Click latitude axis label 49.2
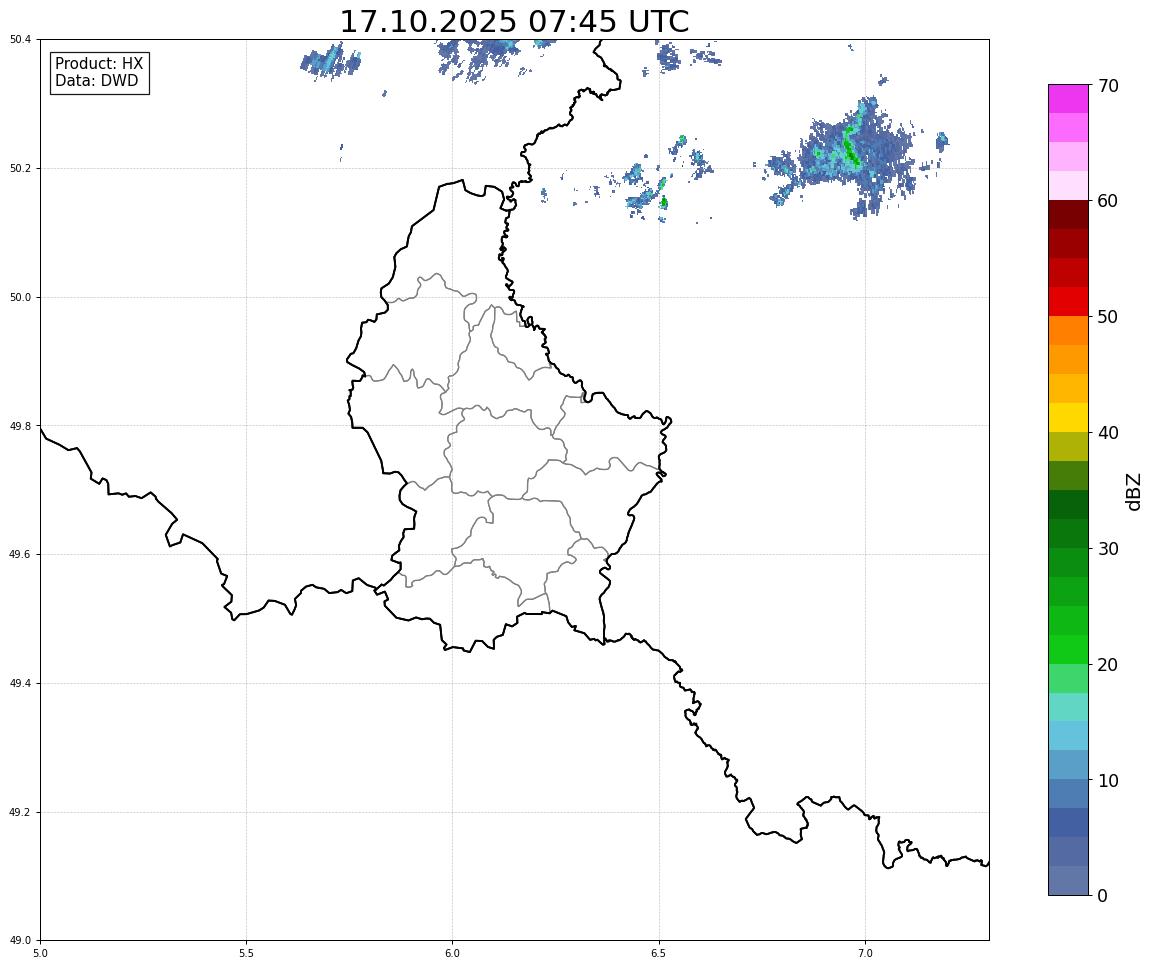 pyautogui.click(x=20, y=812)
